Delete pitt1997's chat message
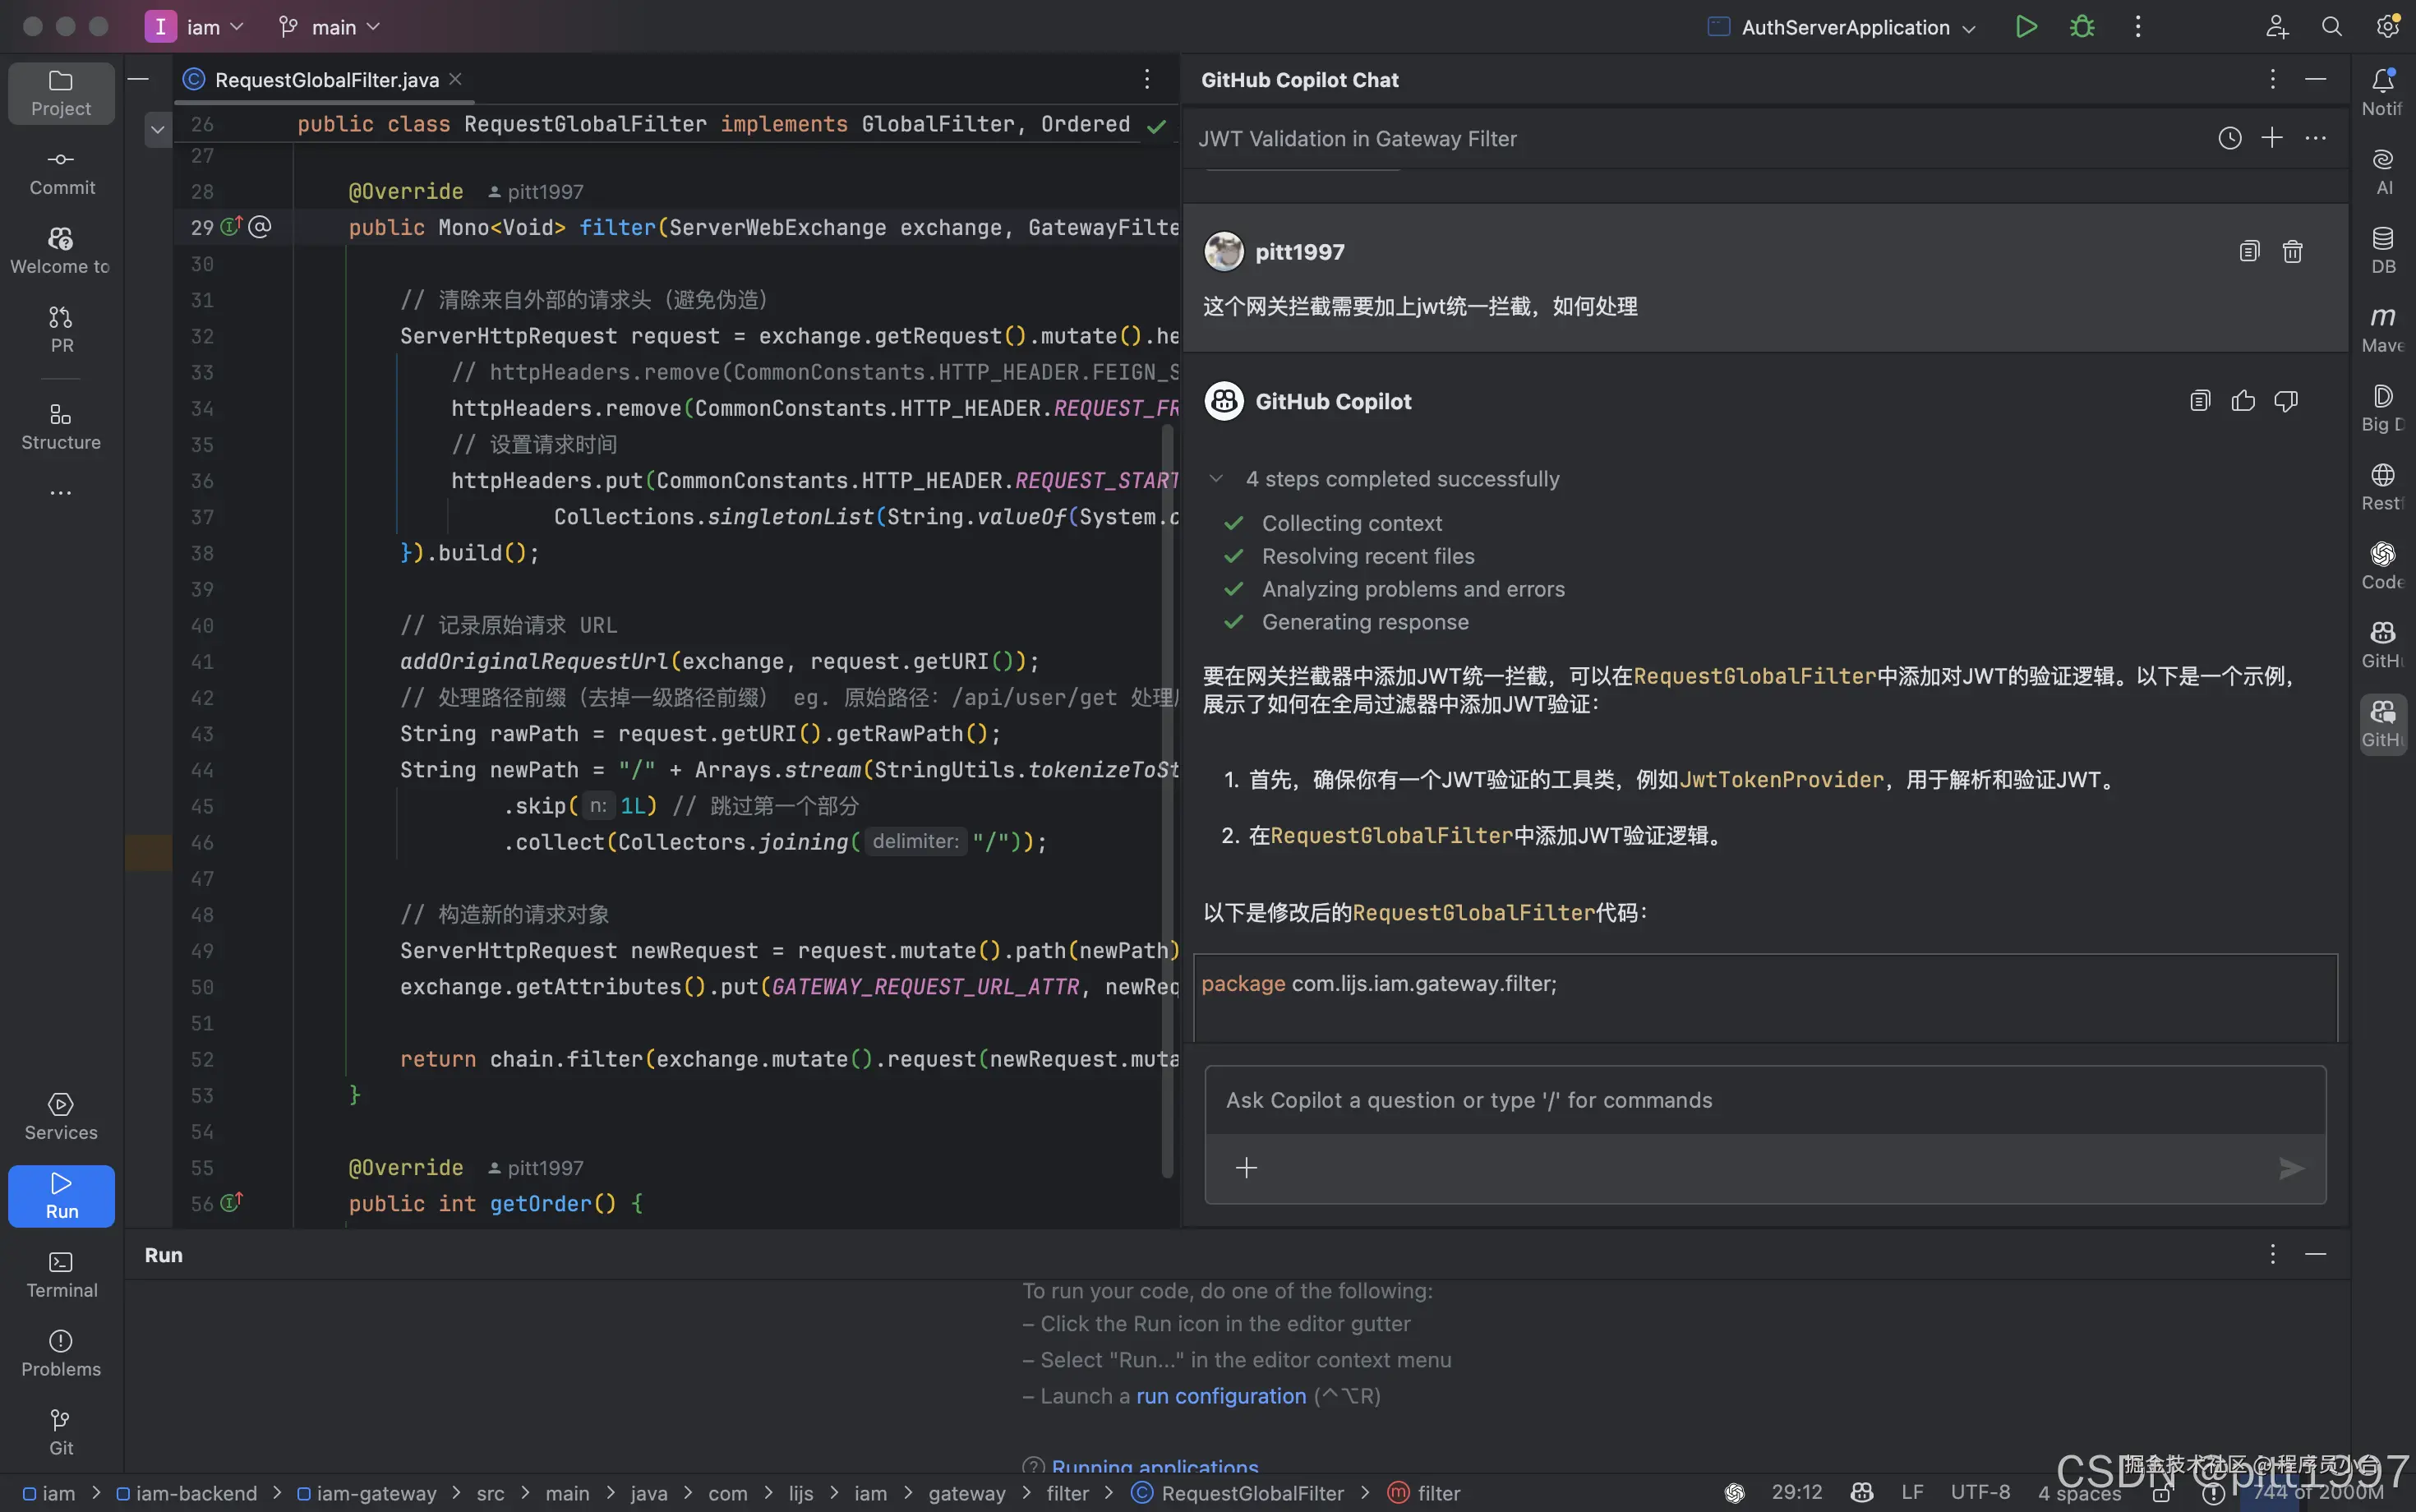The width and height of the screenshot is (2416, 1512). pos(2292,252)
